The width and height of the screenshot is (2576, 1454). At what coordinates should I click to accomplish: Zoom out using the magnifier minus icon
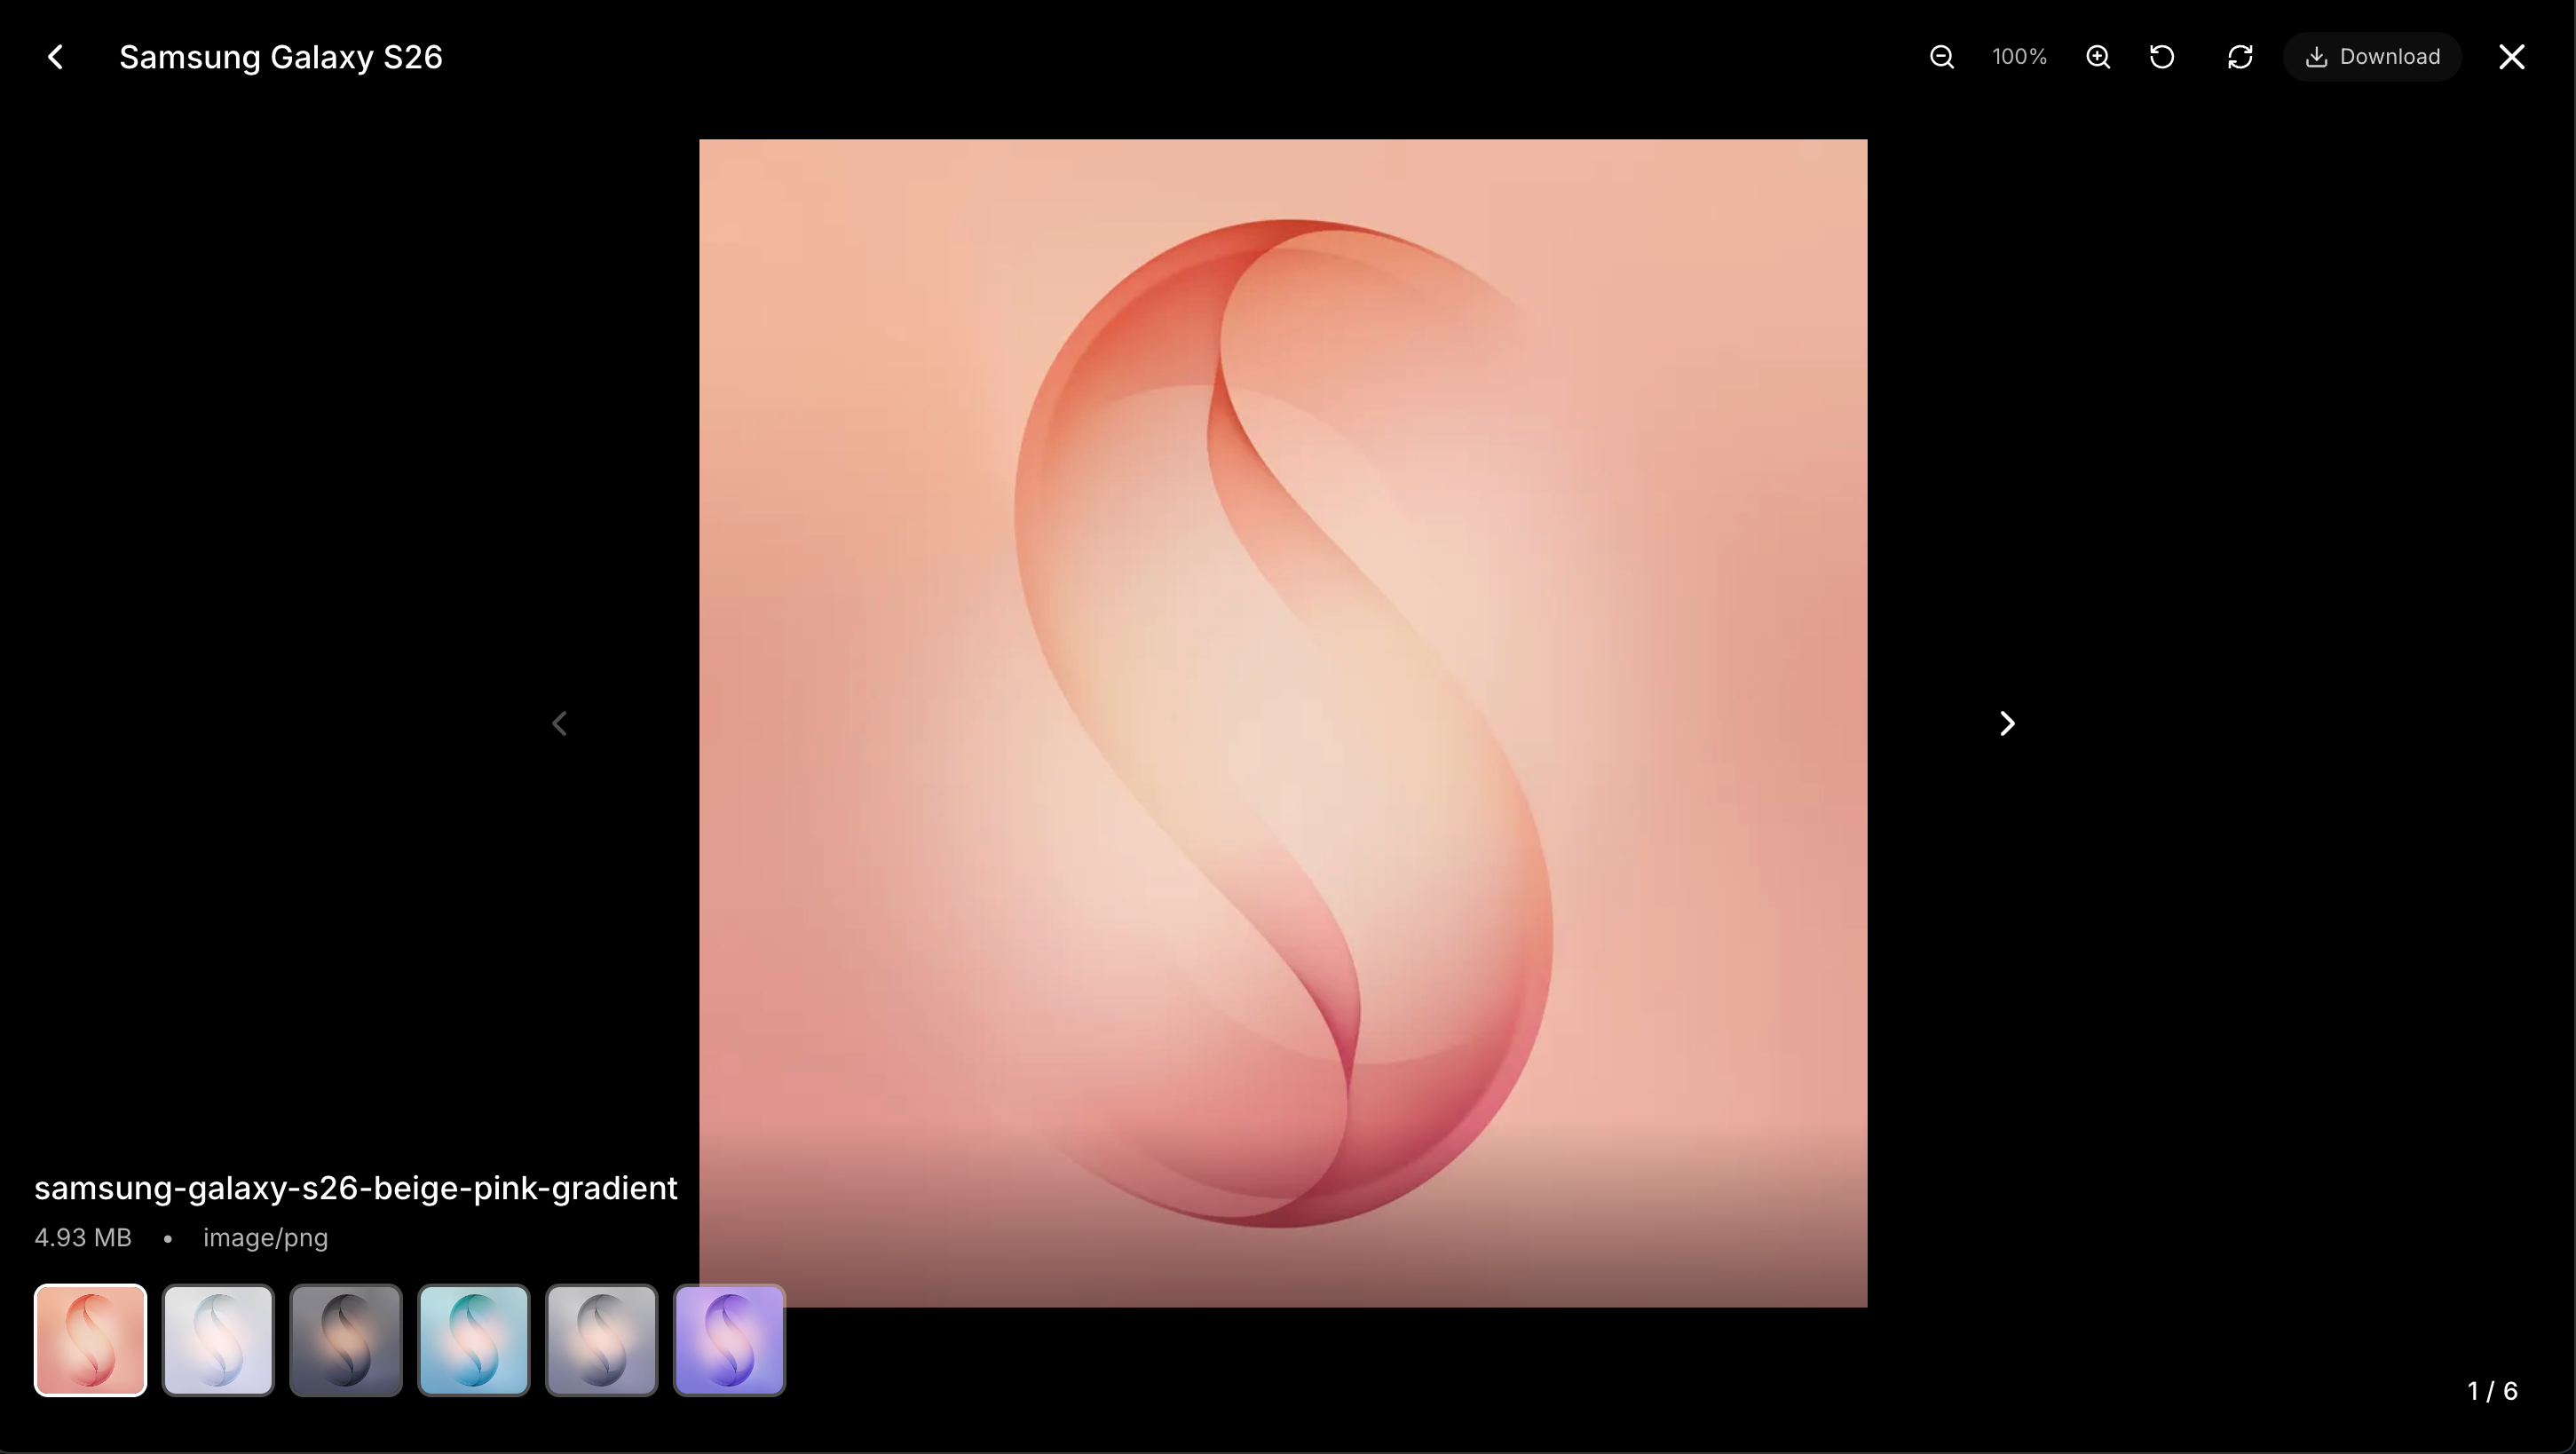click(1941, 57)
